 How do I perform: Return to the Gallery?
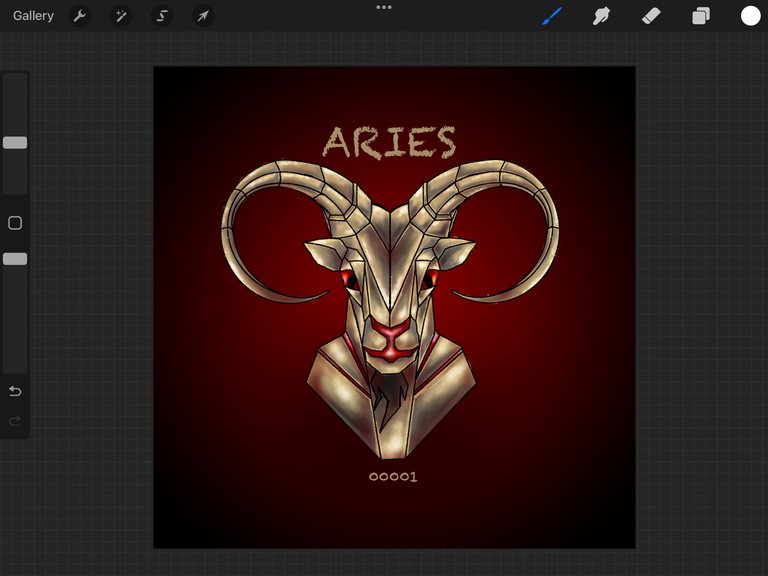pyautogui.click(x=33, y=16)
